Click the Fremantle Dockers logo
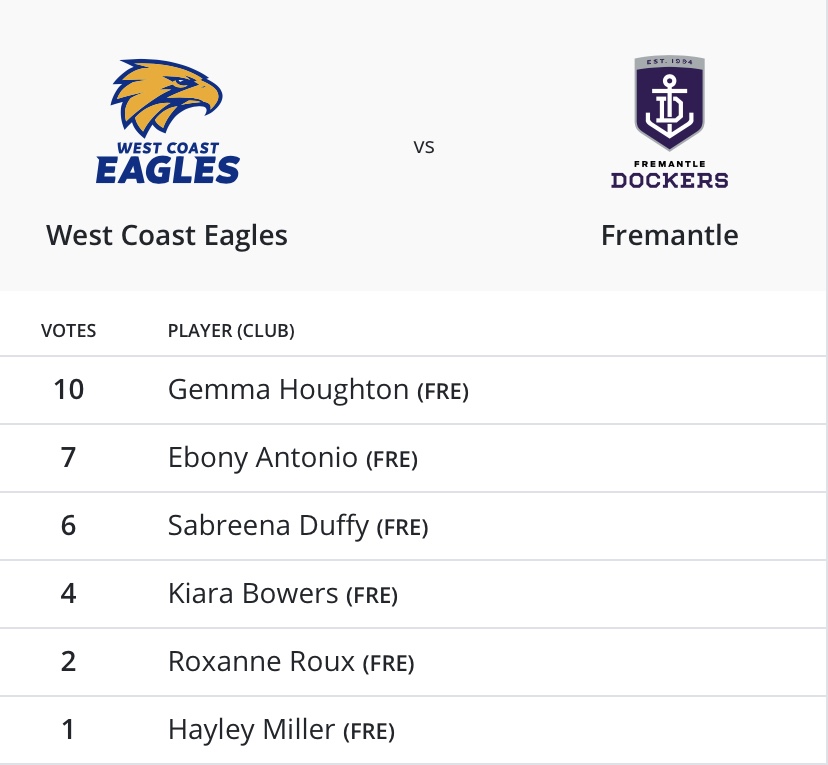The height and width of the screenshot is (765, 828). click(669, 122)
